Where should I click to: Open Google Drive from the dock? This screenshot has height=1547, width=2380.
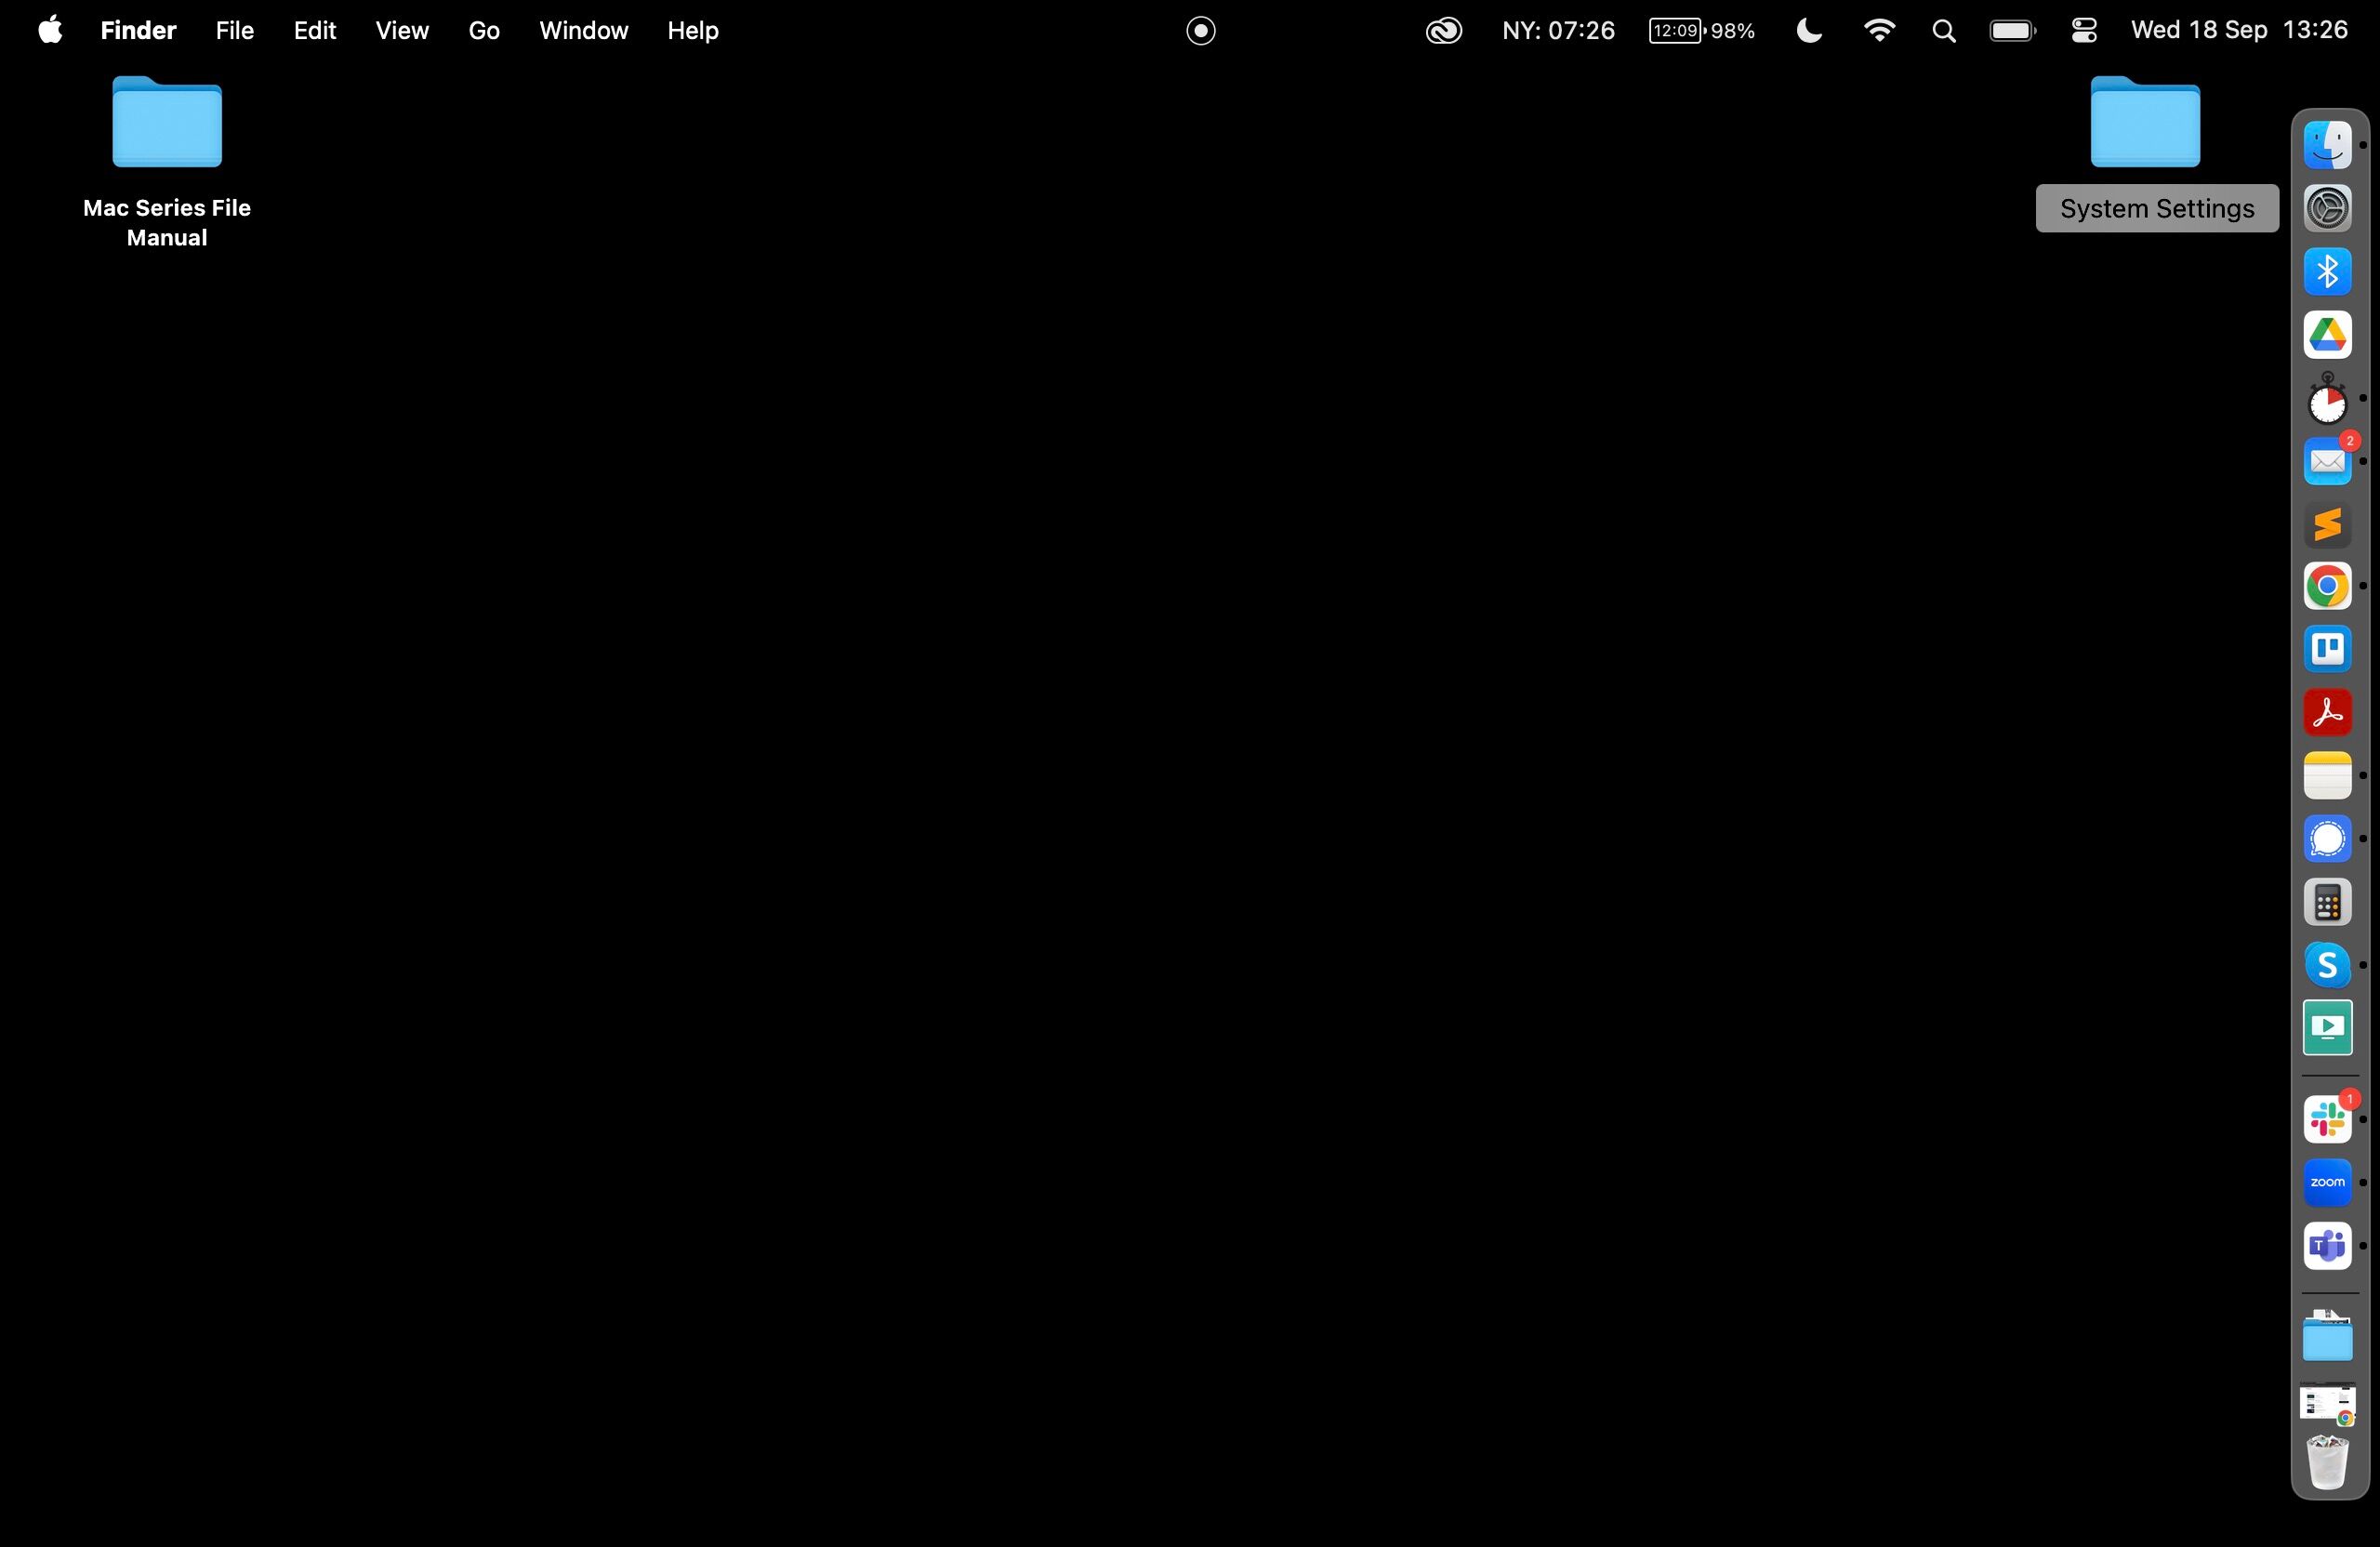pyautogui.click(x=2327, y=335)
